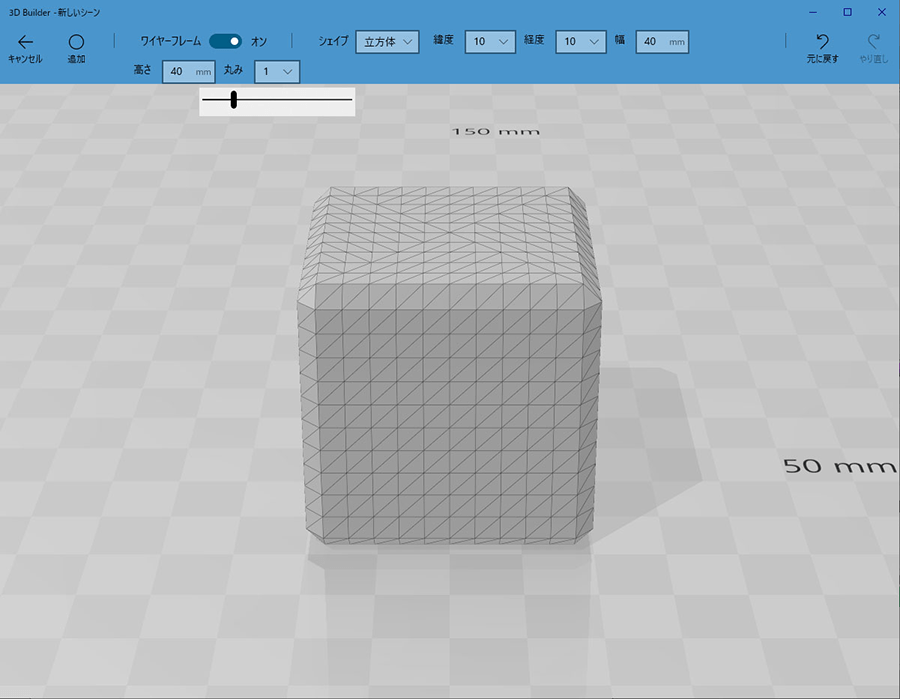Toggle the wireframe (ワイヤーフレーム) switch
The width and height of the screenshot is (900, 699).
[225, 41]
